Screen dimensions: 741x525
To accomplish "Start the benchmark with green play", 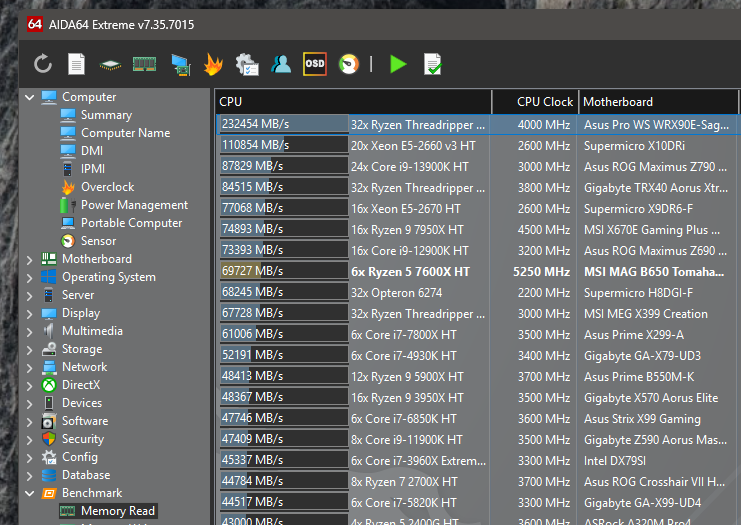I will pyautogui.click(x=398, y=64).
